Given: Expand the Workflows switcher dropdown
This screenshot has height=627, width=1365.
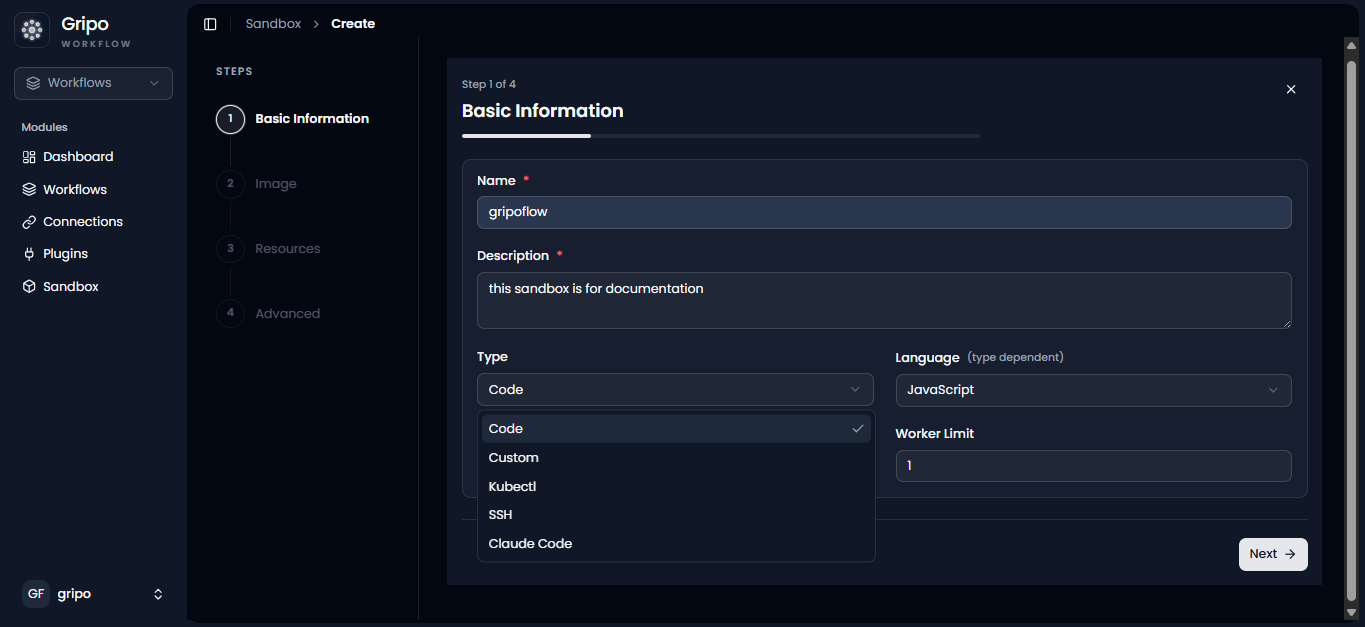Looking at the screenshot, I should tap(93, 83).
